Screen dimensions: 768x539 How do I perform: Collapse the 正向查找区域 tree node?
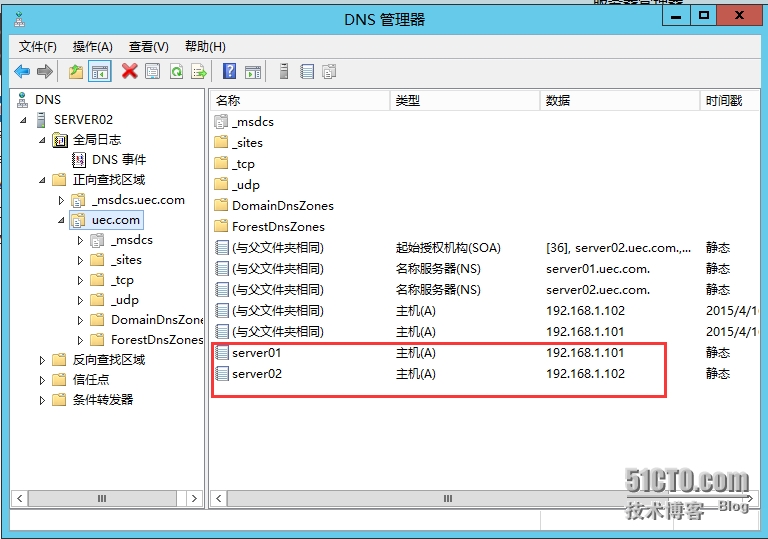pyautogui.click(x=42, y=180)
